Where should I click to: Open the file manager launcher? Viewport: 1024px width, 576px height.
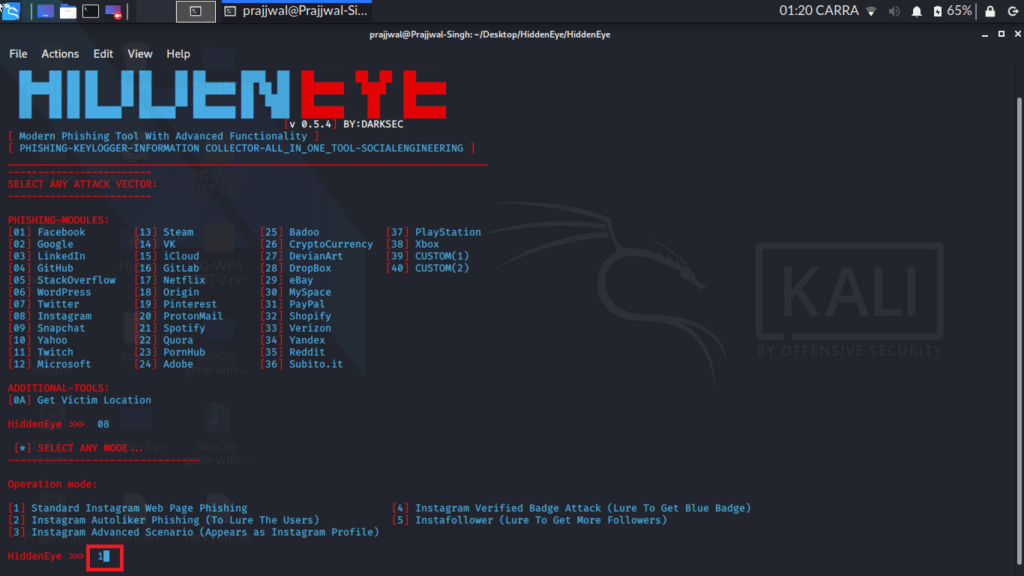coord(68,11)
